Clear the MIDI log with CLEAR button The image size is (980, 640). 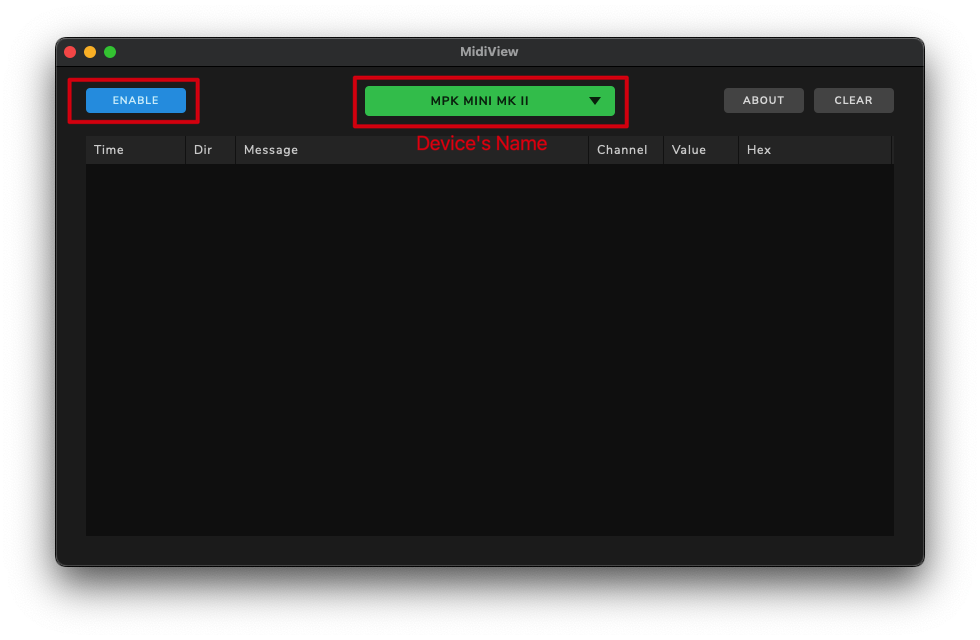[x=853, y=100]
